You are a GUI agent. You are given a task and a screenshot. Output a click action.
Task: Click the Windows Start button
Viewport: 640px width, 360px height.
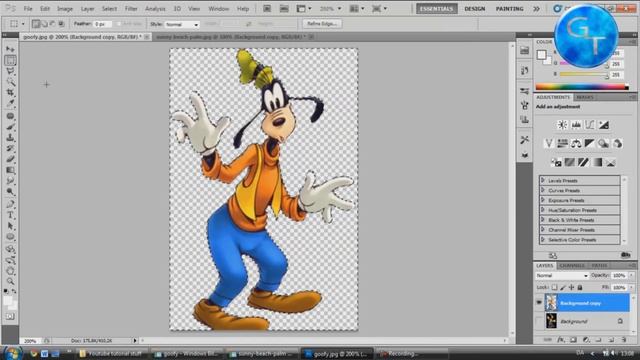coord(13,353)
